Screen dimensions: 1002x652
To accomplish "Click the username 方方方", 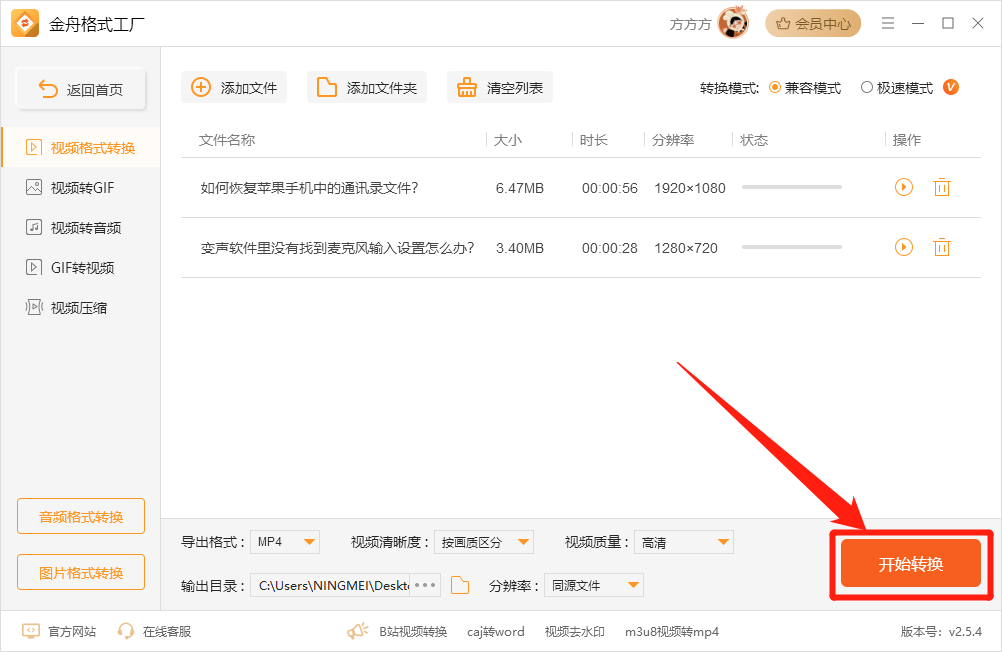I will tap(690, 24).
